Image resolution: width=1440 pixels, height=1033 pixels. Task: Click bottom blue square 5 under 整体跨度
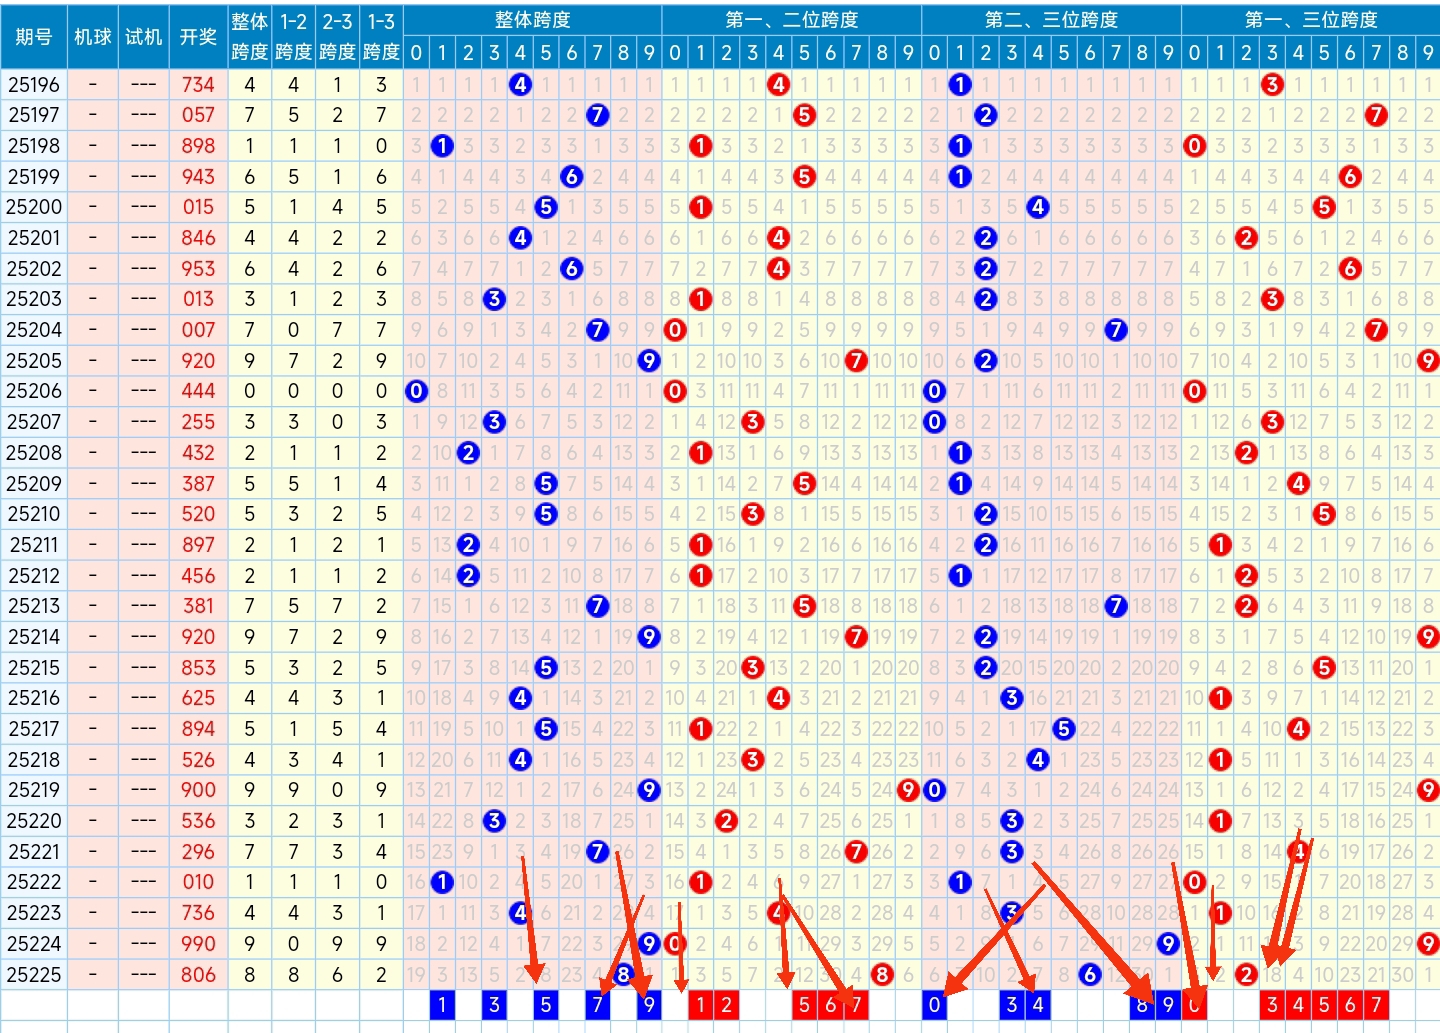tap(546, 1005)
